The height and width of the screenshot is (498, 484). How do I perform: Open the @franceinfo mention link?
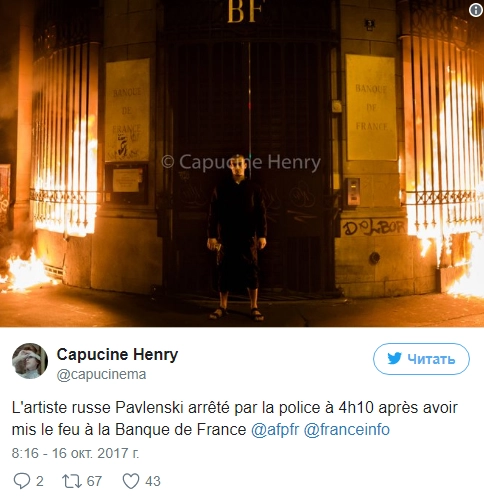[x=346, y=430]
